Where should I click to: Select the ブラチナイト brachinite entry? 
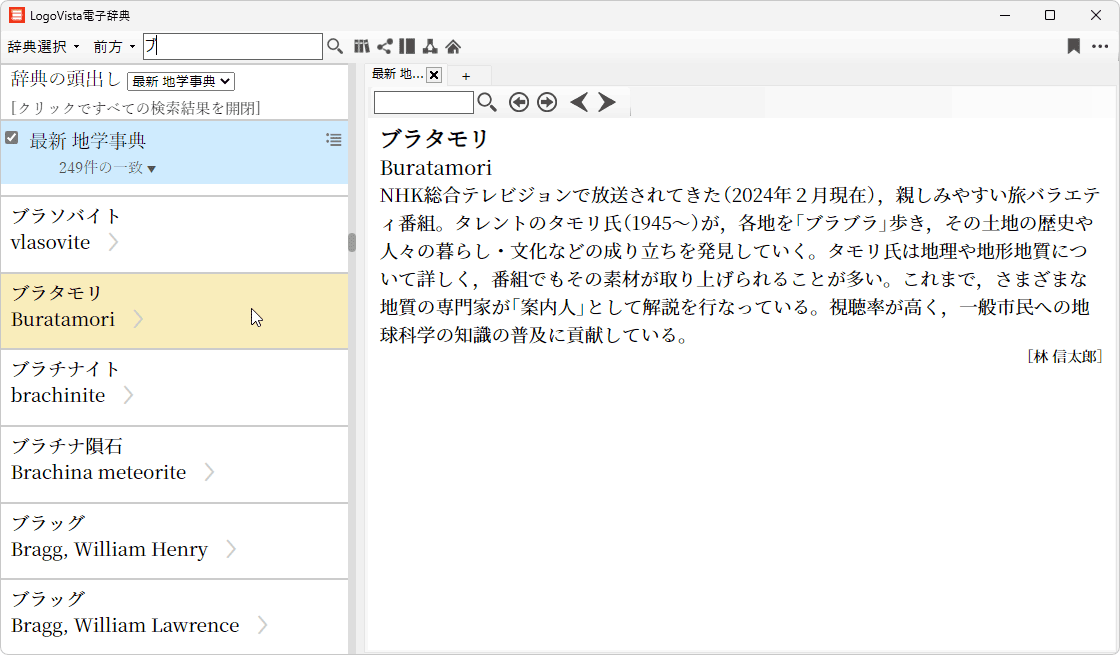(x=174, y=382)
